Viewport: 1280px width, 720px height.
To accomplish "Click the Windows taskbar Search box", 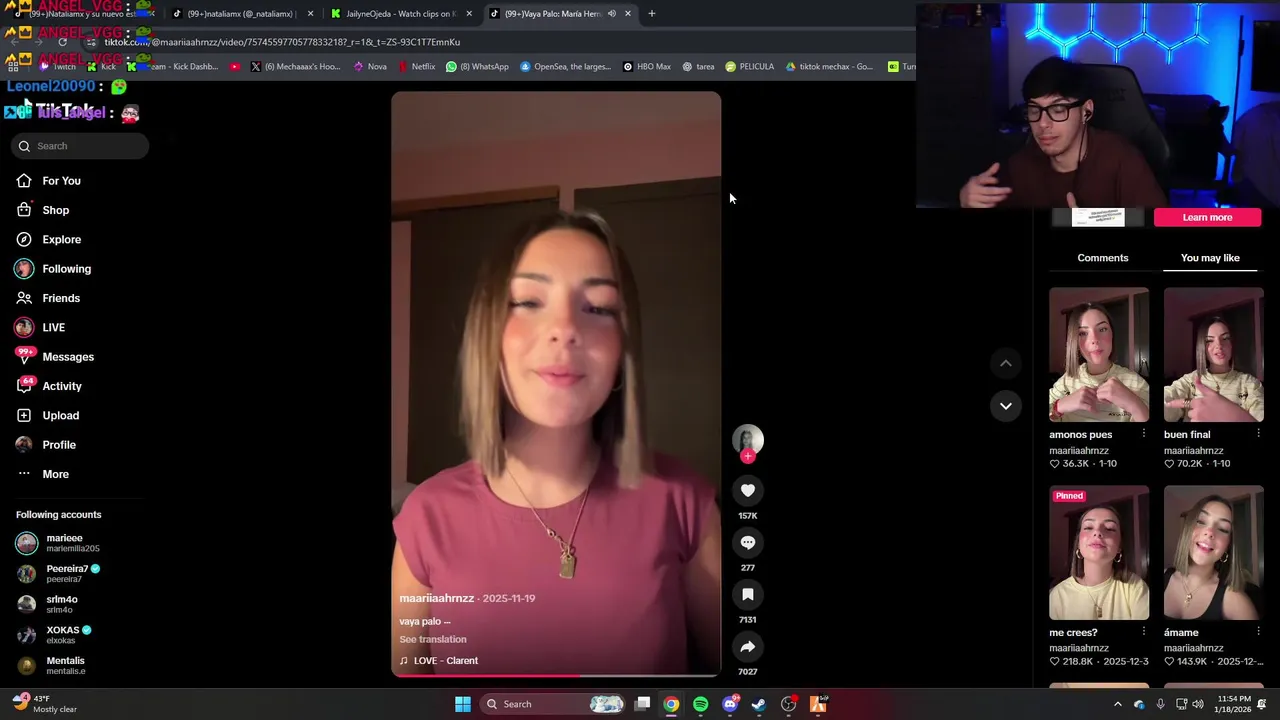I will (554, 704).
